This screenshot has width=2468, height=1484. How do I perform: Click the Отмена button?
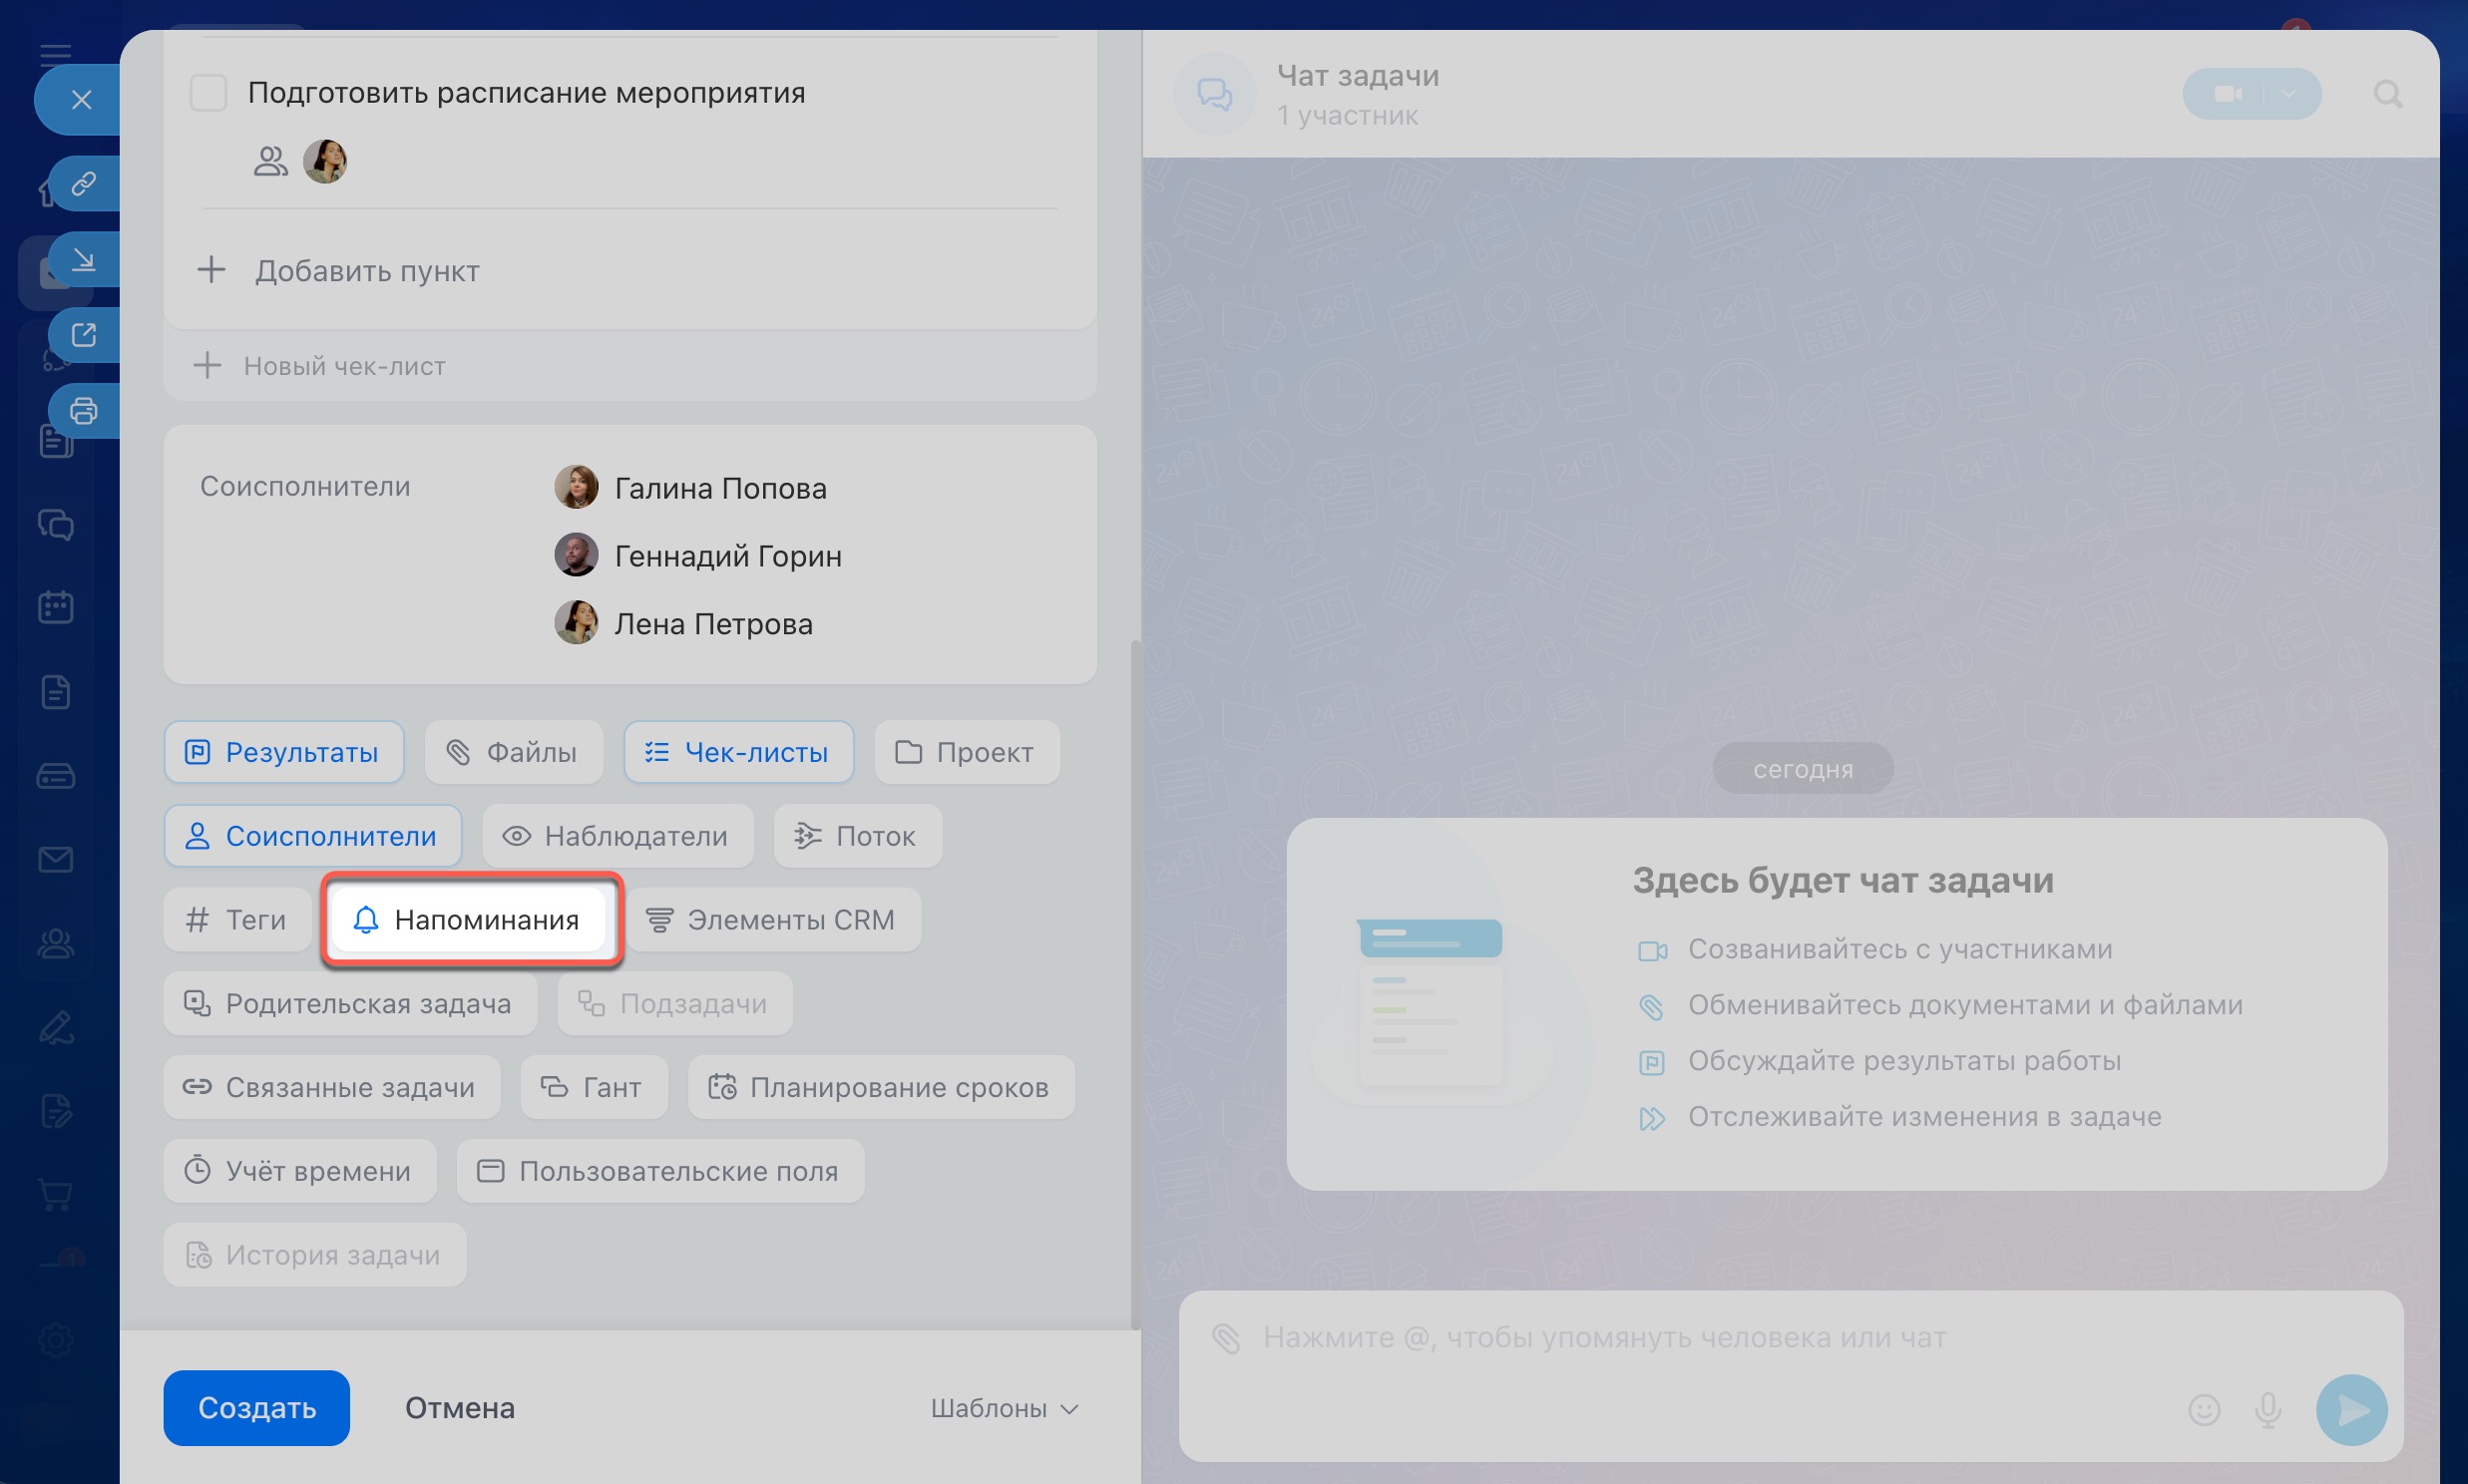click(460, 1408)
